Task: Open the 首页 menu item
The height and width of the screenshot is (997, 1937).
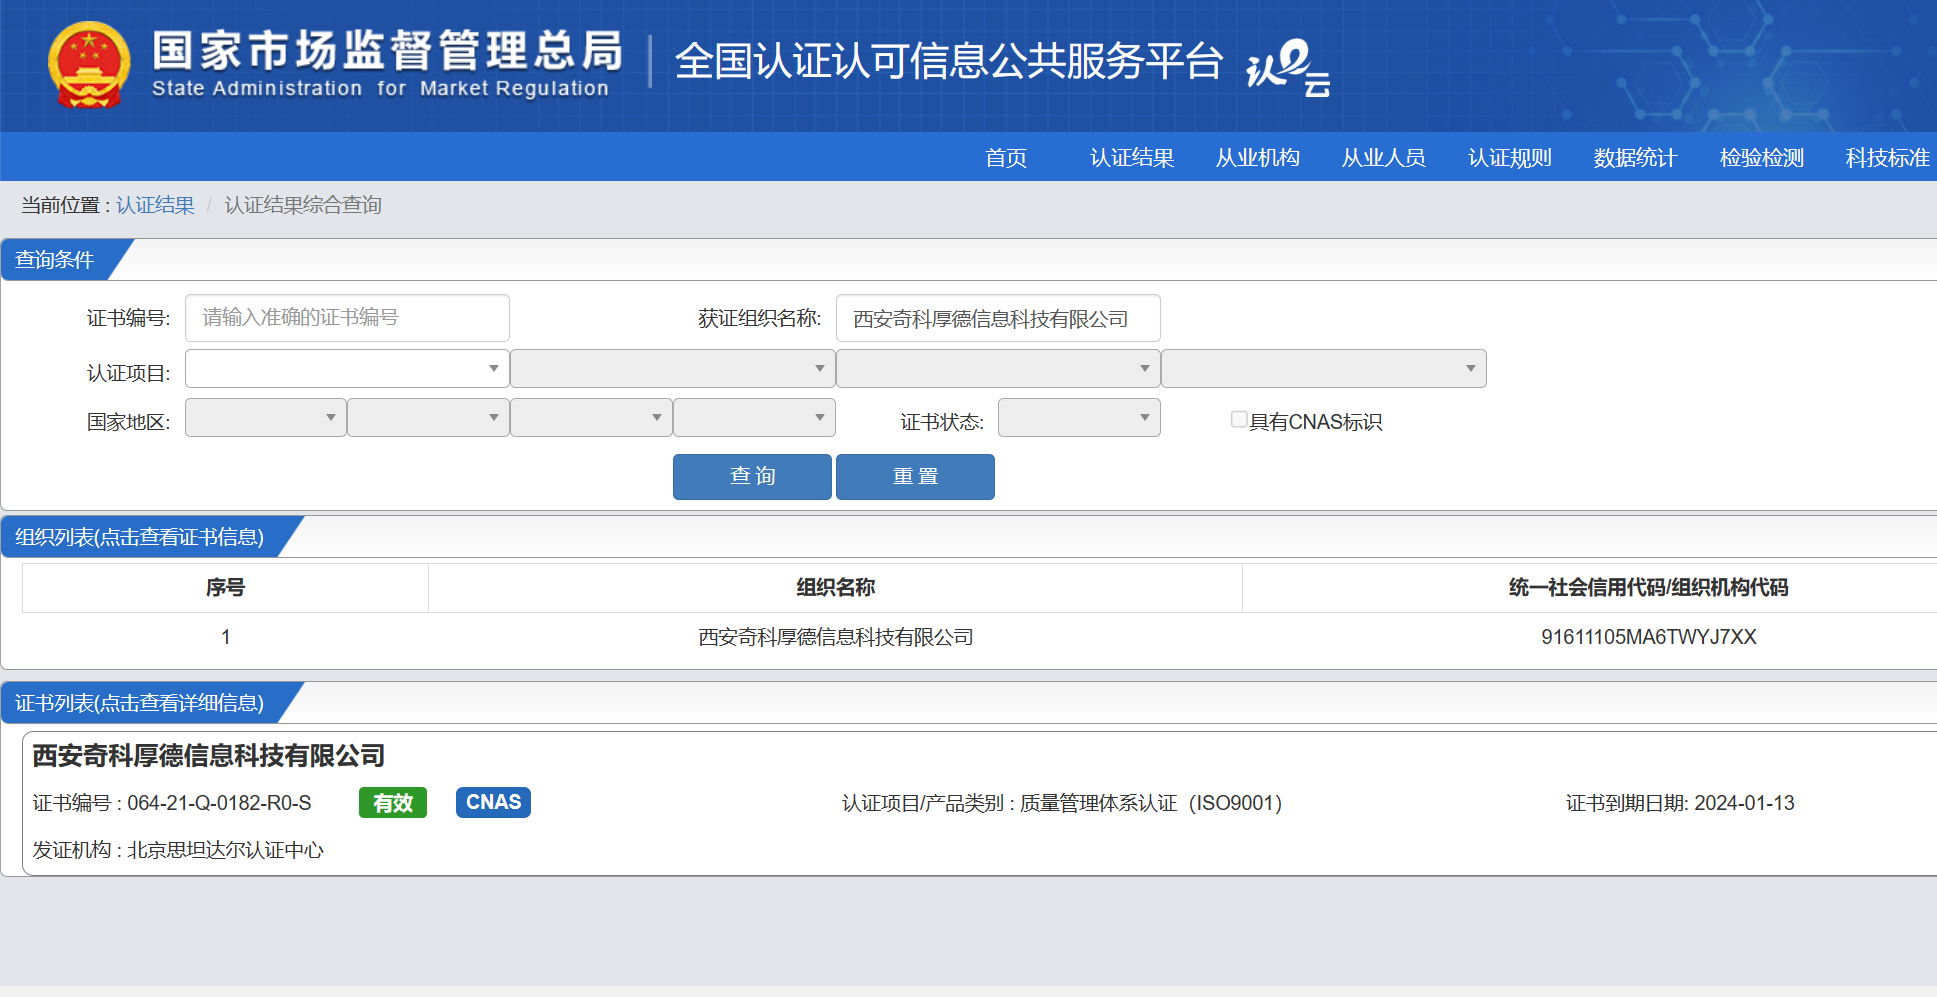Action: (1006, 158)
